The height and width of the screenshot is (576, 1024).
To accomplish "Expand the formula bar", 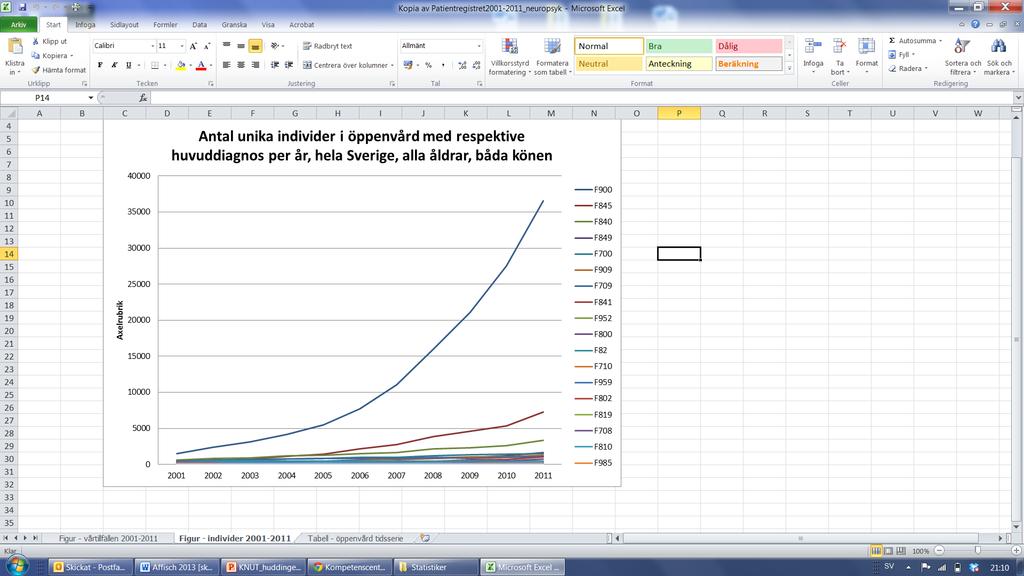I will coord(1017,97).
